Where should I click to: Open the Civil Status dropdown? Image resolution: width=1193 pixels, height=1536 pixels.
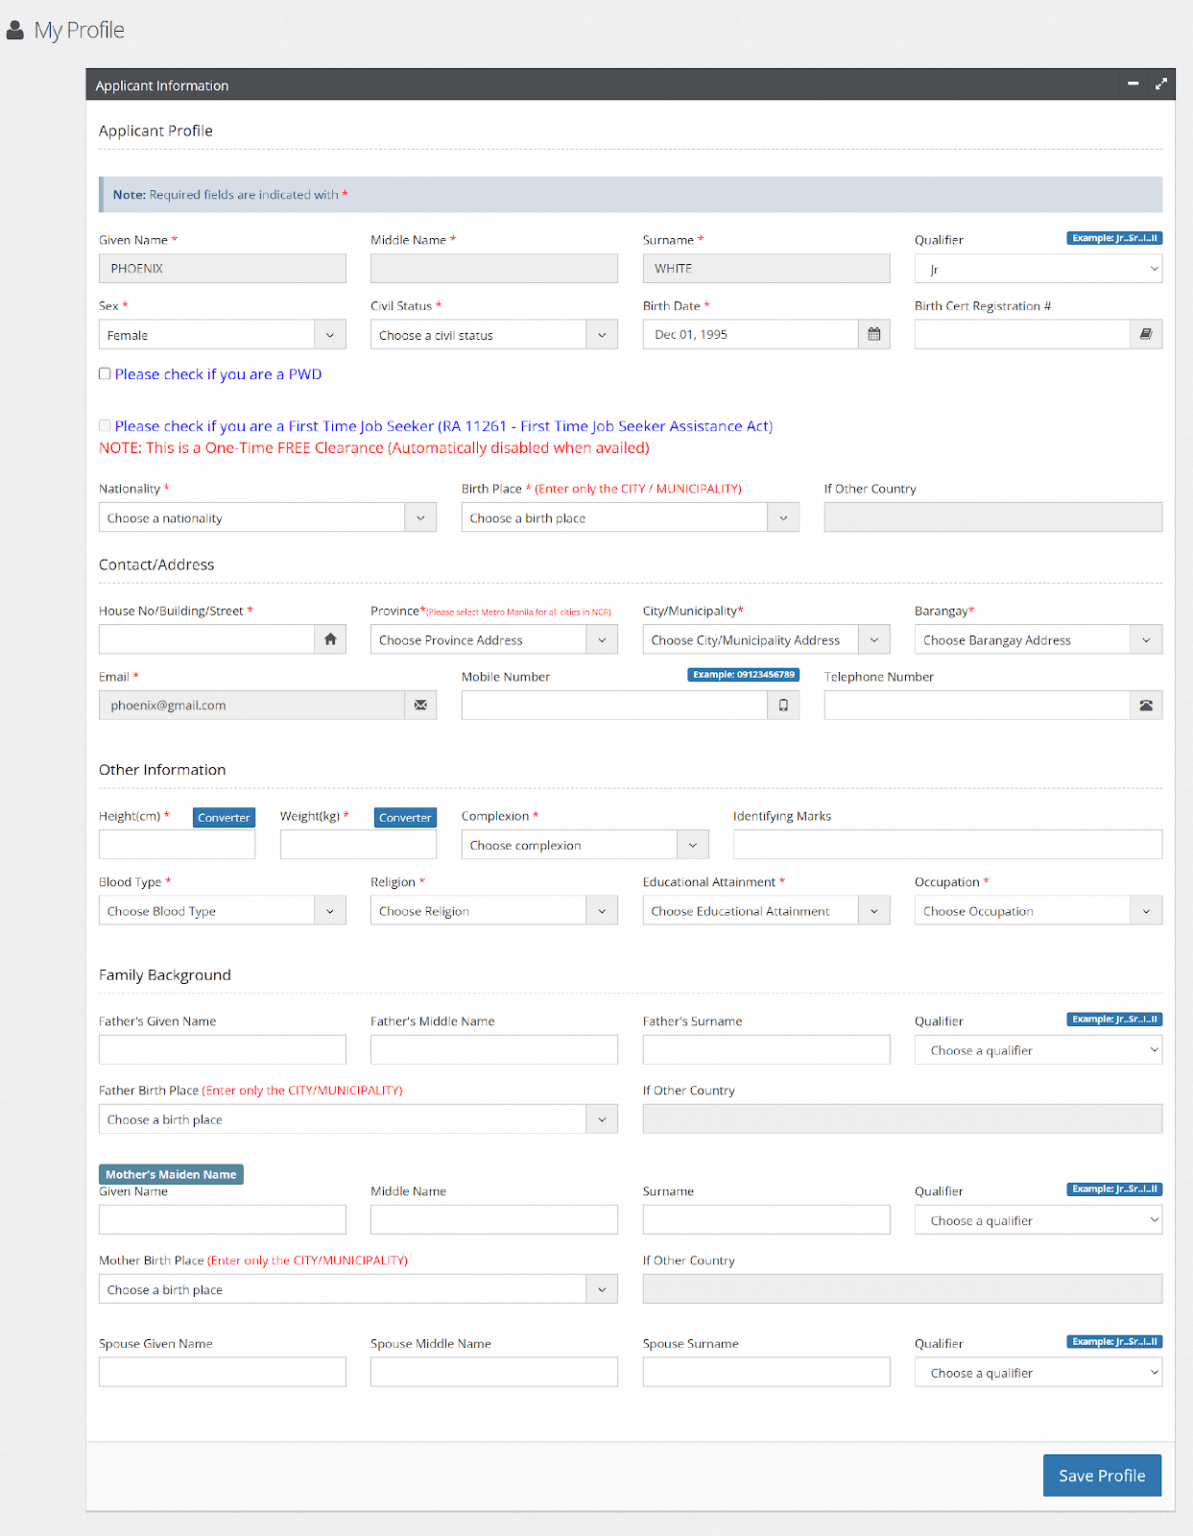tap(493, 335)
